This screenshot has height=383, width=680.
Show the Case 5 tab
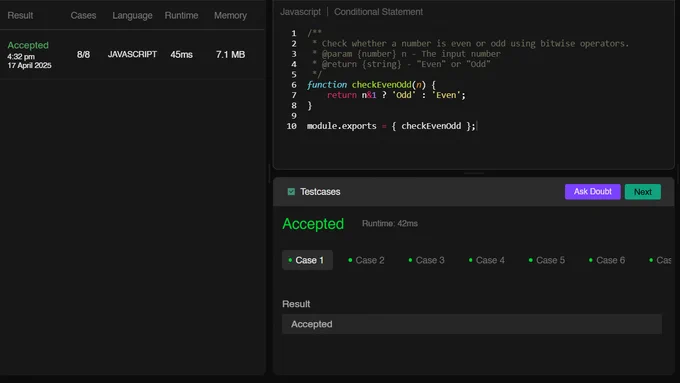click(x=547, y=260)
